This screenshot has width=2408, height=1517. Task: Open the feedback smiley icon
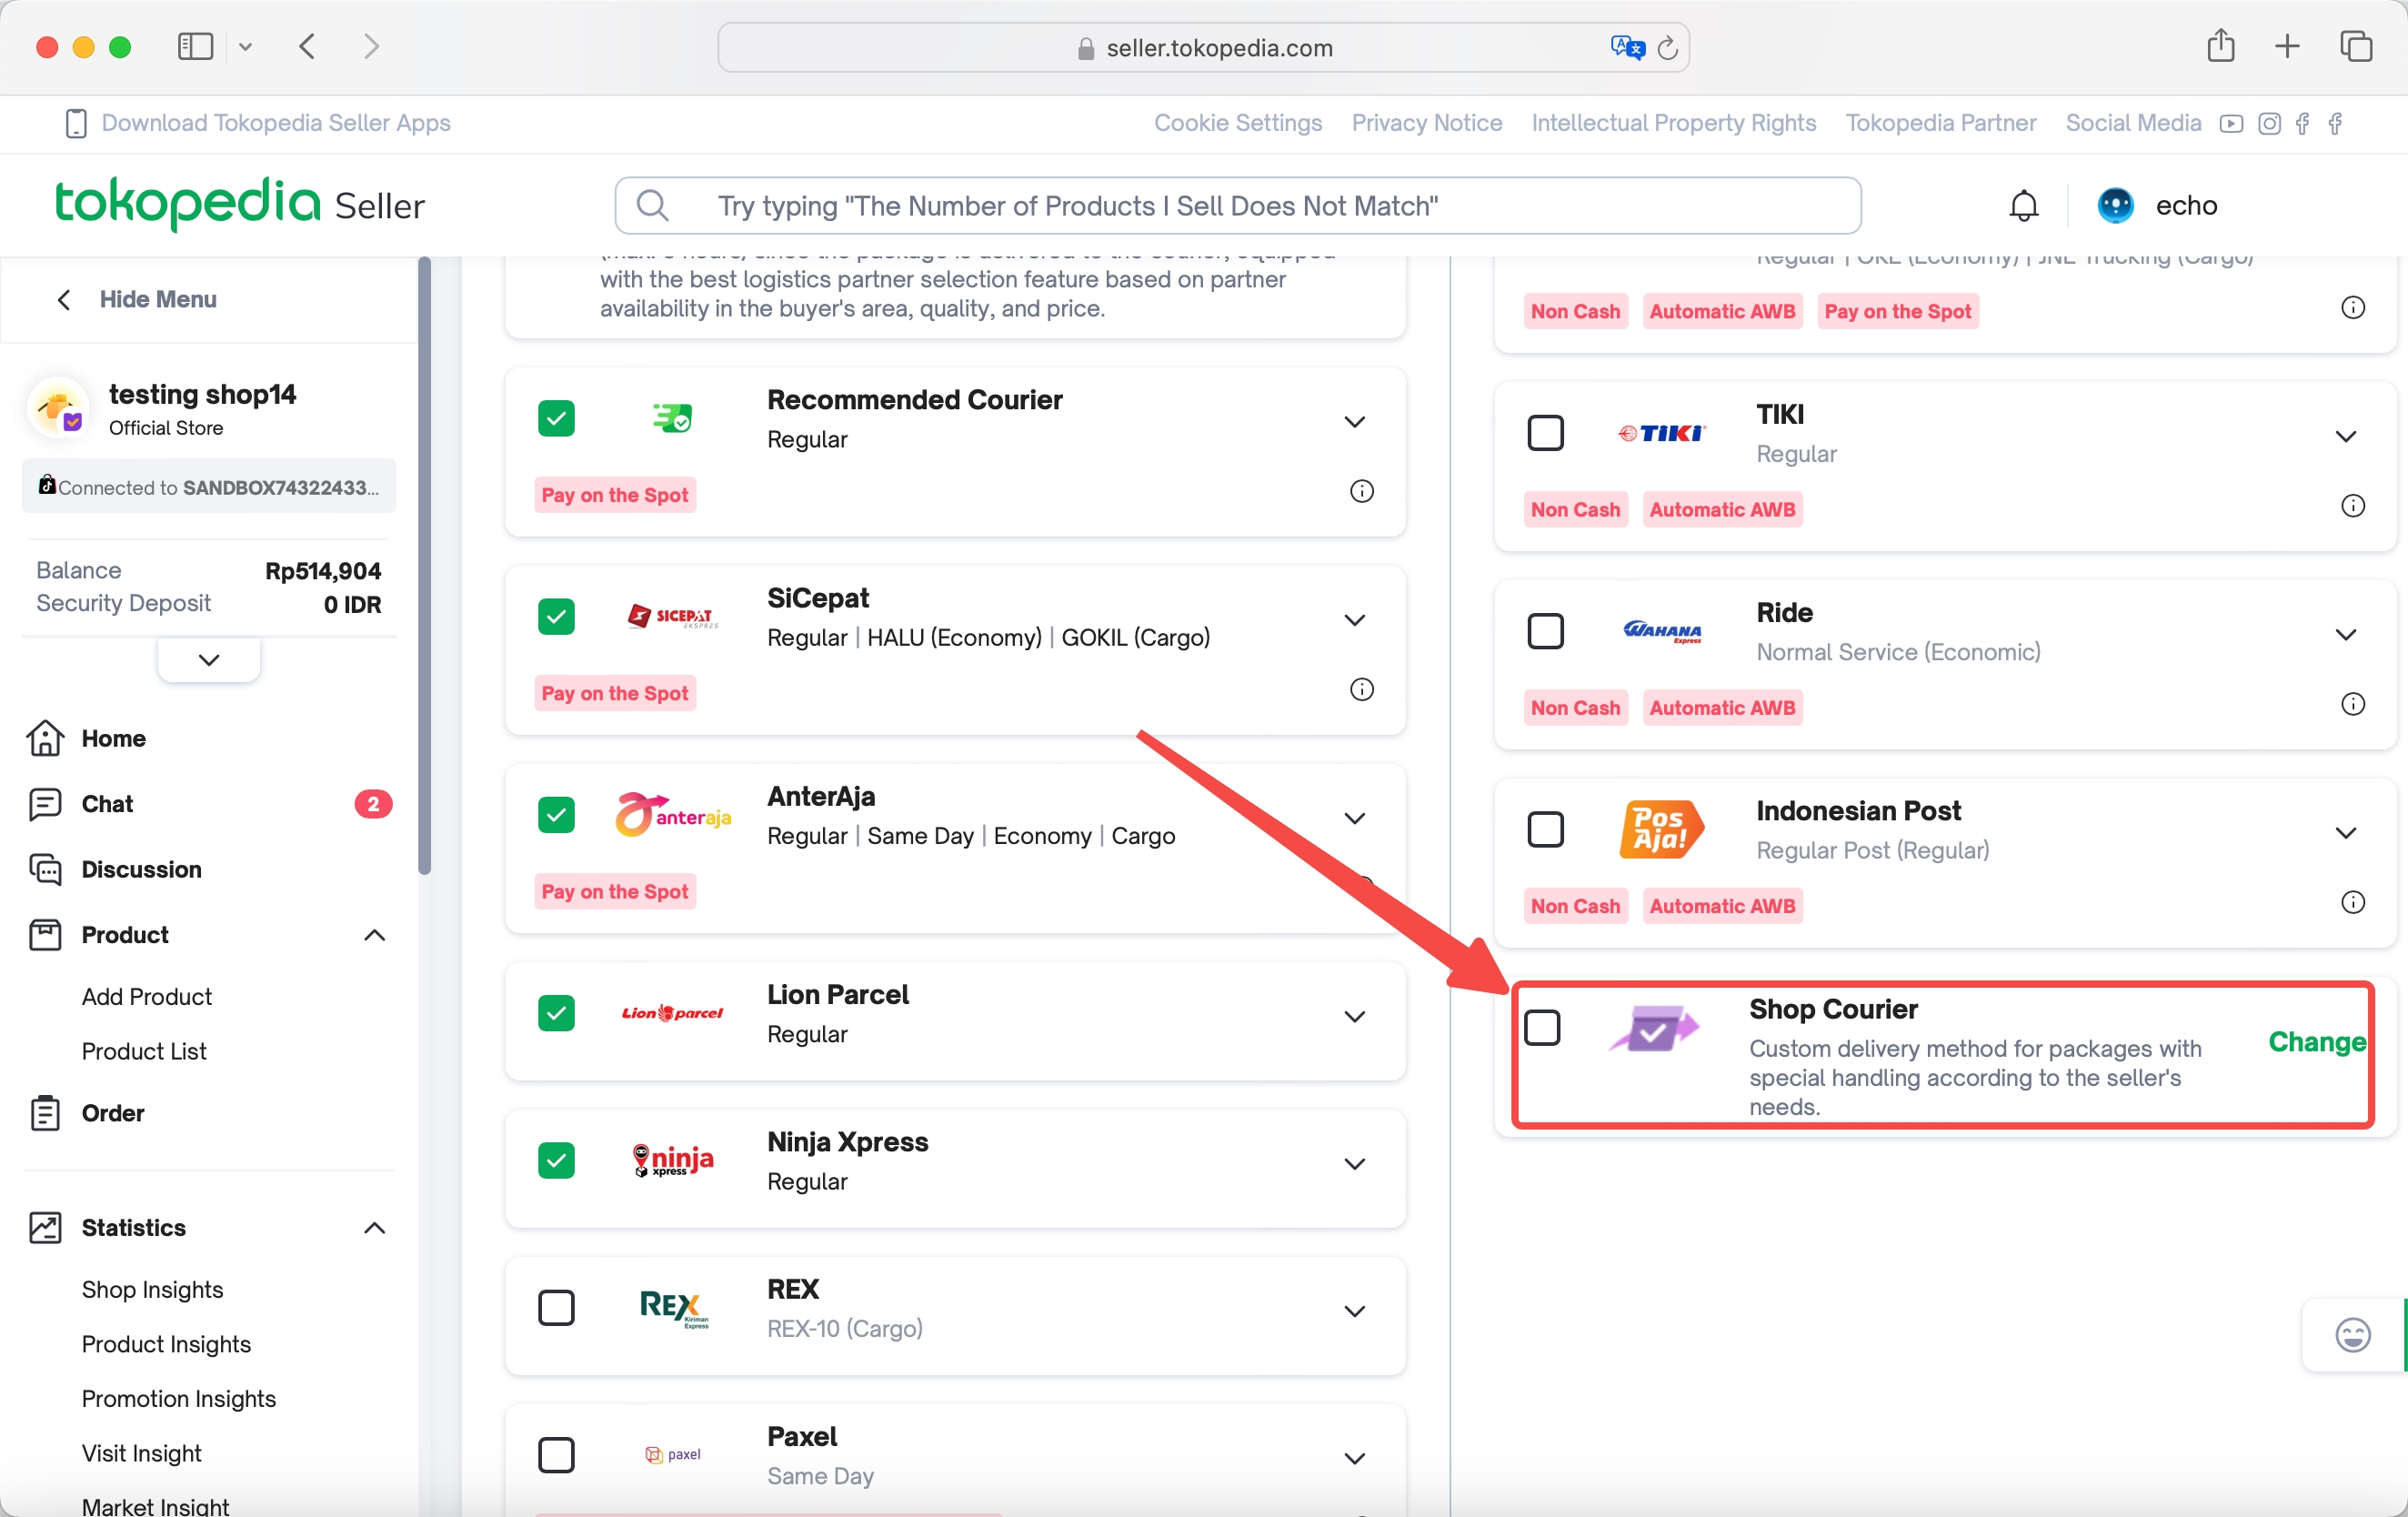[x=2352, y=1335]
